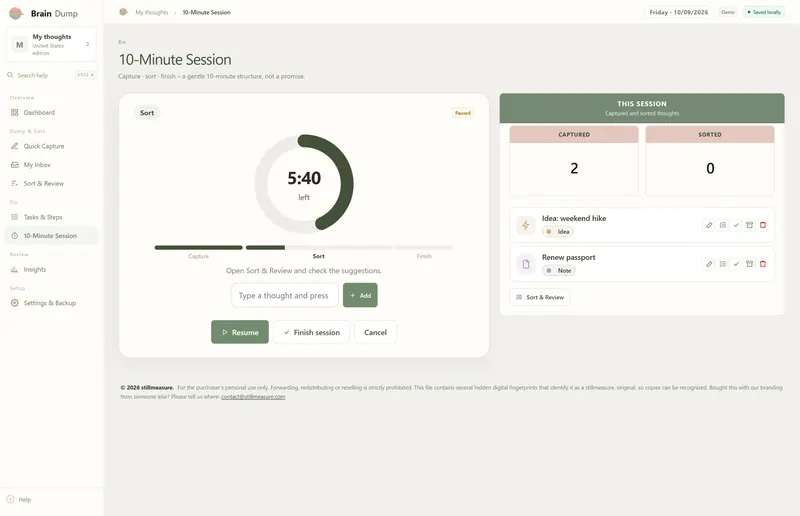Viewport: 800px width, 516px height.
Task: Click Finish session button
Action: [x=311, y=332]
